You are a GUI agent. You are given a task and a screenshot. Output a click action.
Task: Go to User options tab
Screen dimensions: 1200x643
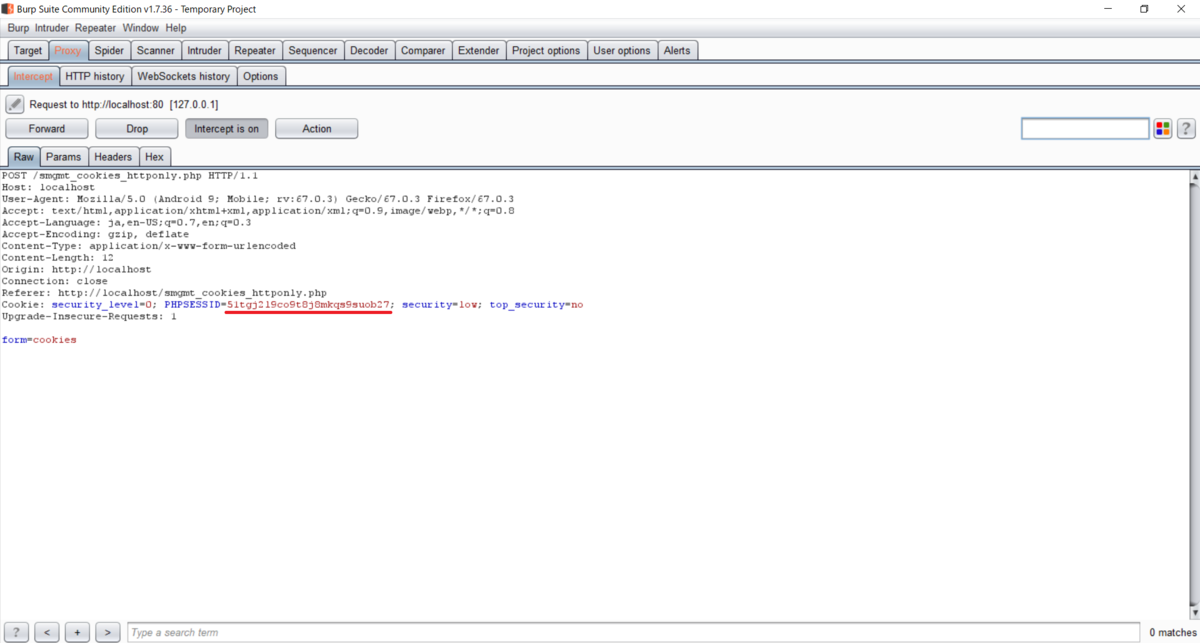click(x=622, y=50)
